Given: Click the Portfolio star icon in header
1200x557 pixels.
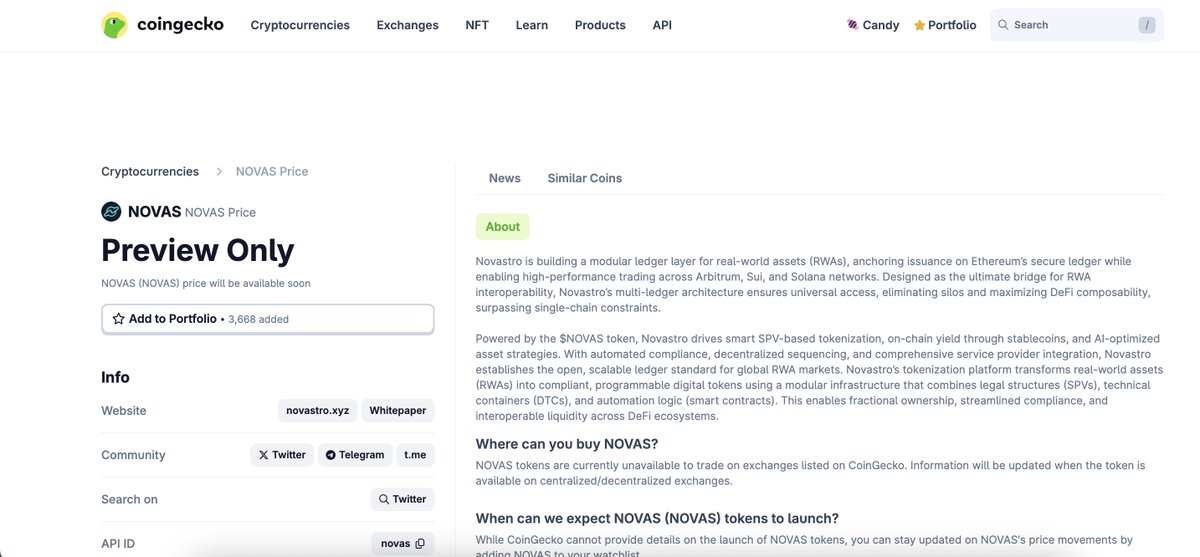Looking at the screenshot, I should pos(919,25).
